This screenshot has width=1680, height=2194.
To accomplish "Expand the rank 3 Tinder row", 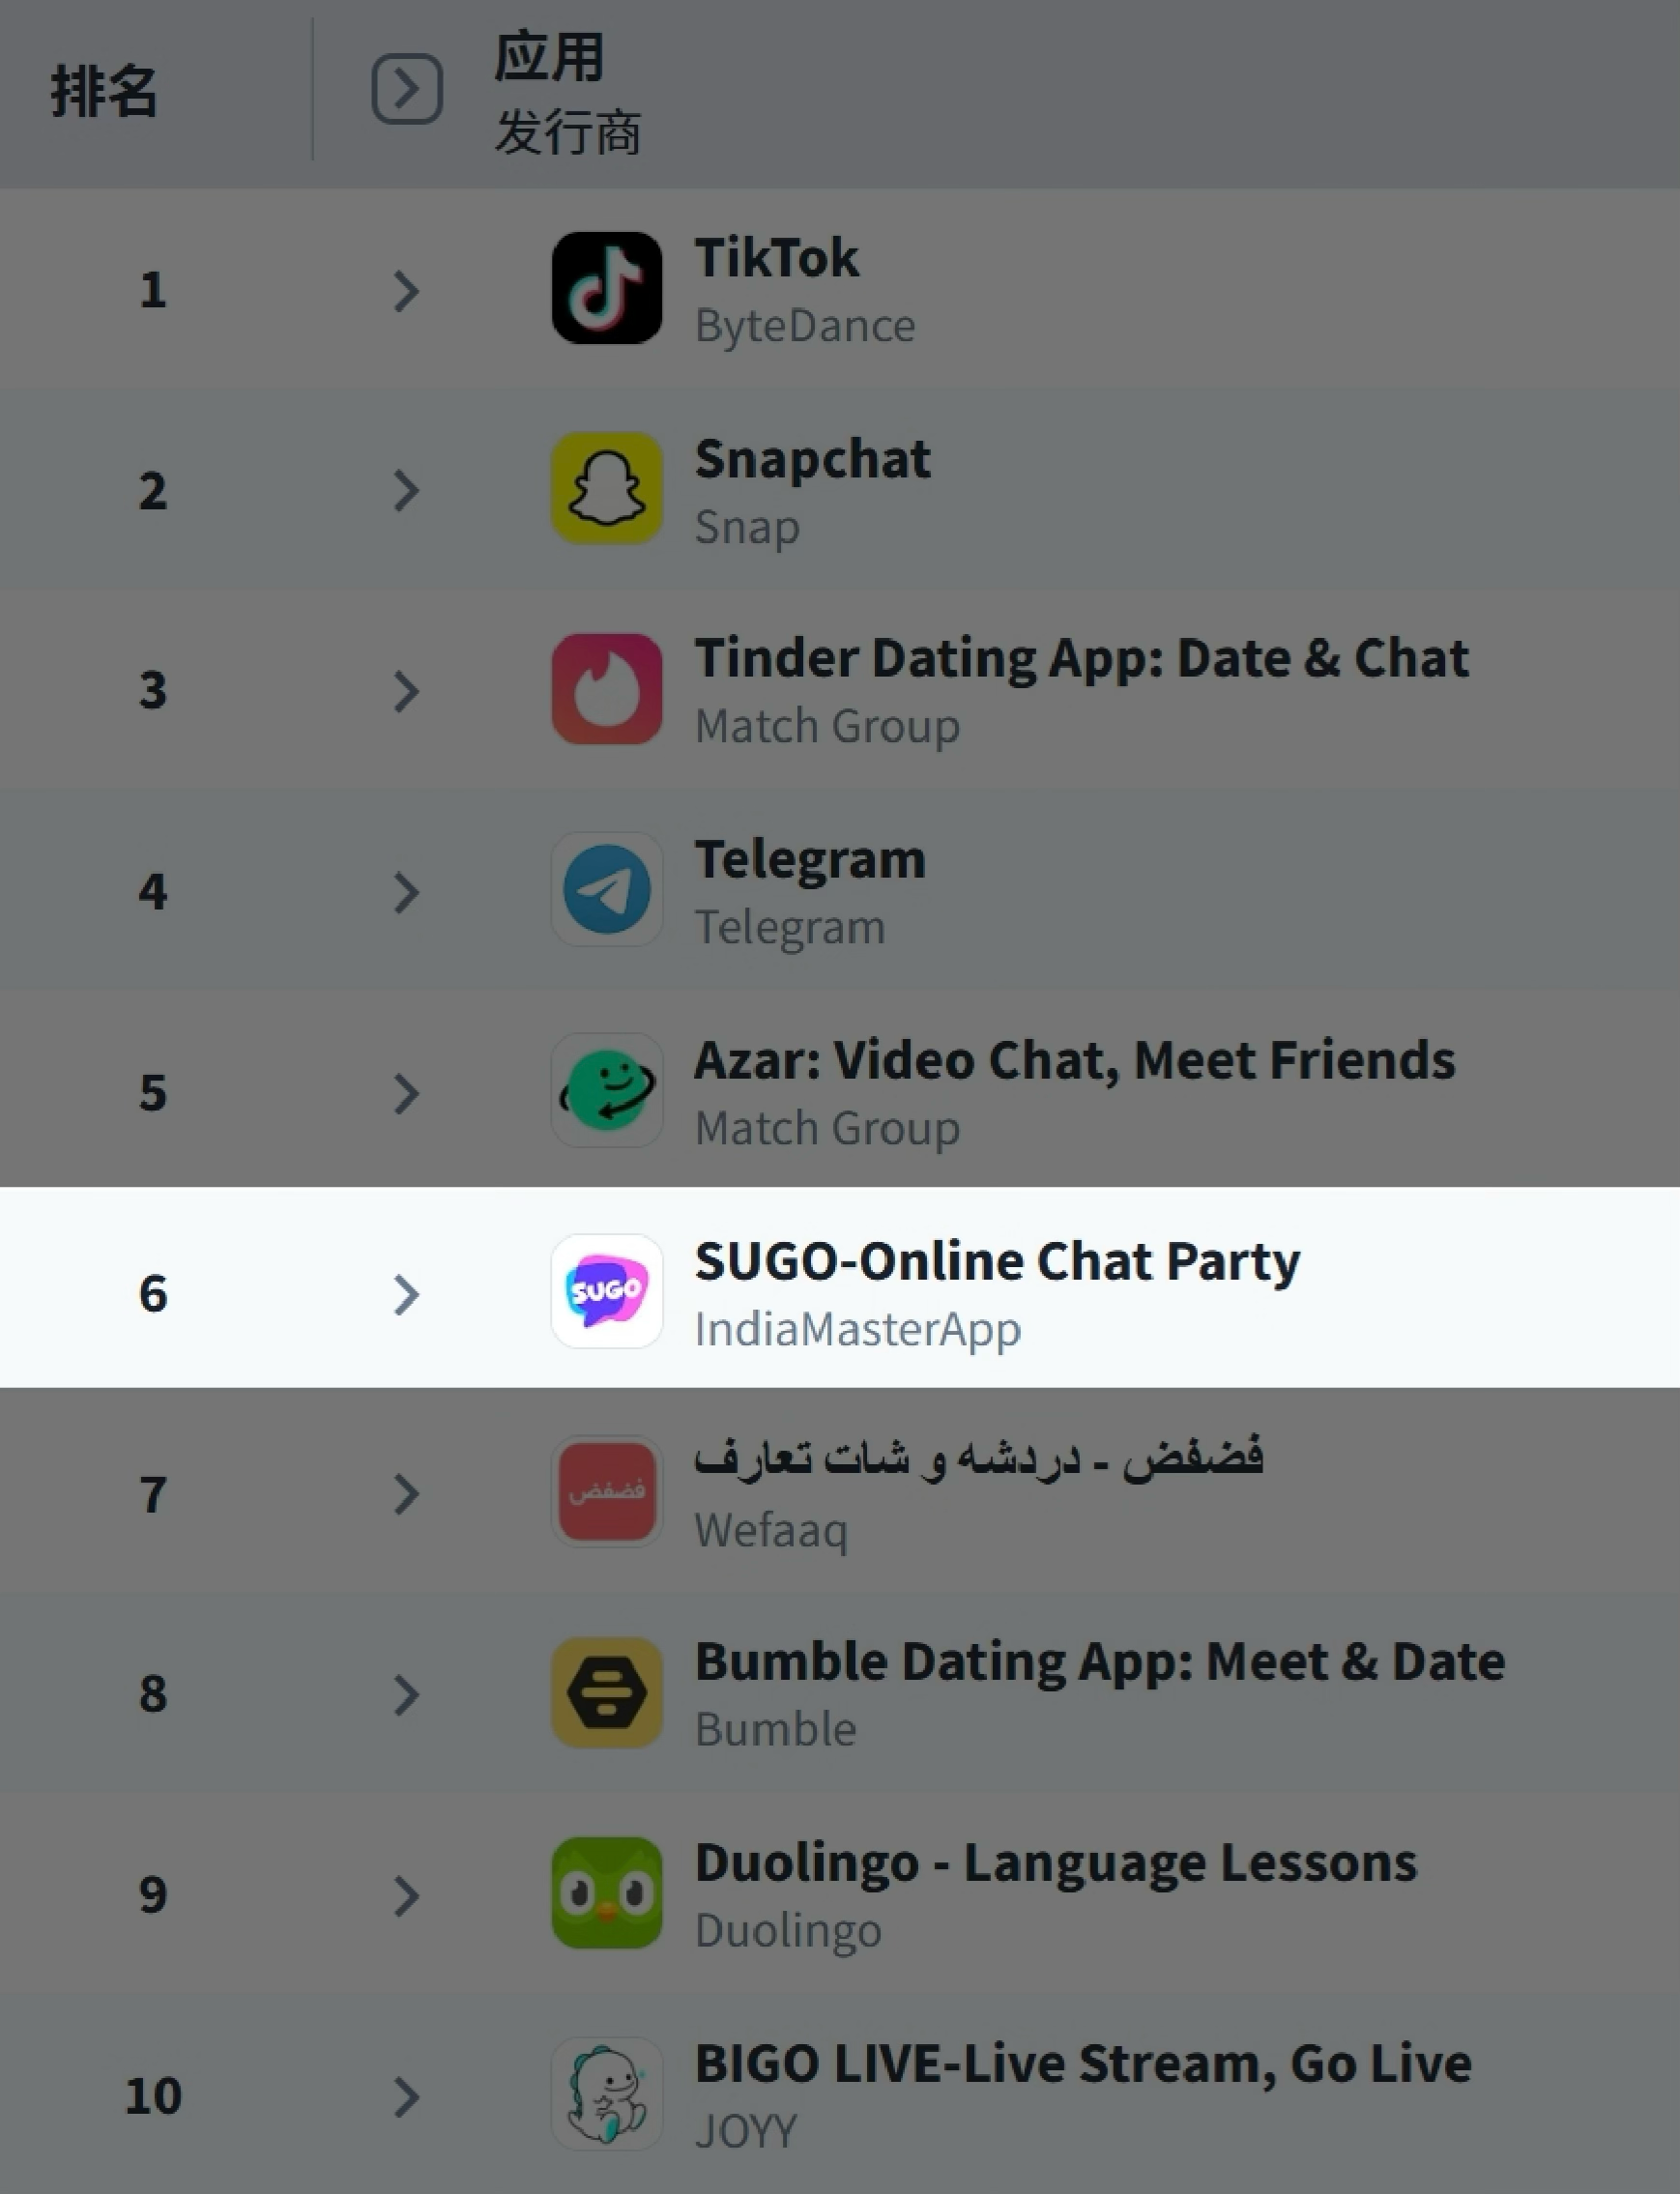I will (405, 691).
